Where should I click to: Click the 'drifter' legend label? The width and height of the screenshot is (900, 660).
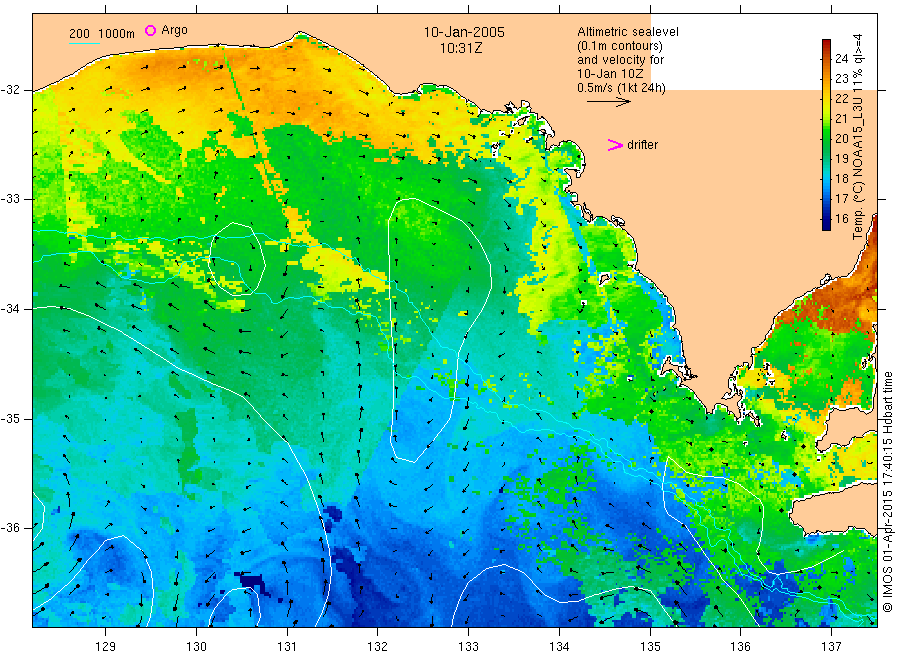tap(642, 145)
